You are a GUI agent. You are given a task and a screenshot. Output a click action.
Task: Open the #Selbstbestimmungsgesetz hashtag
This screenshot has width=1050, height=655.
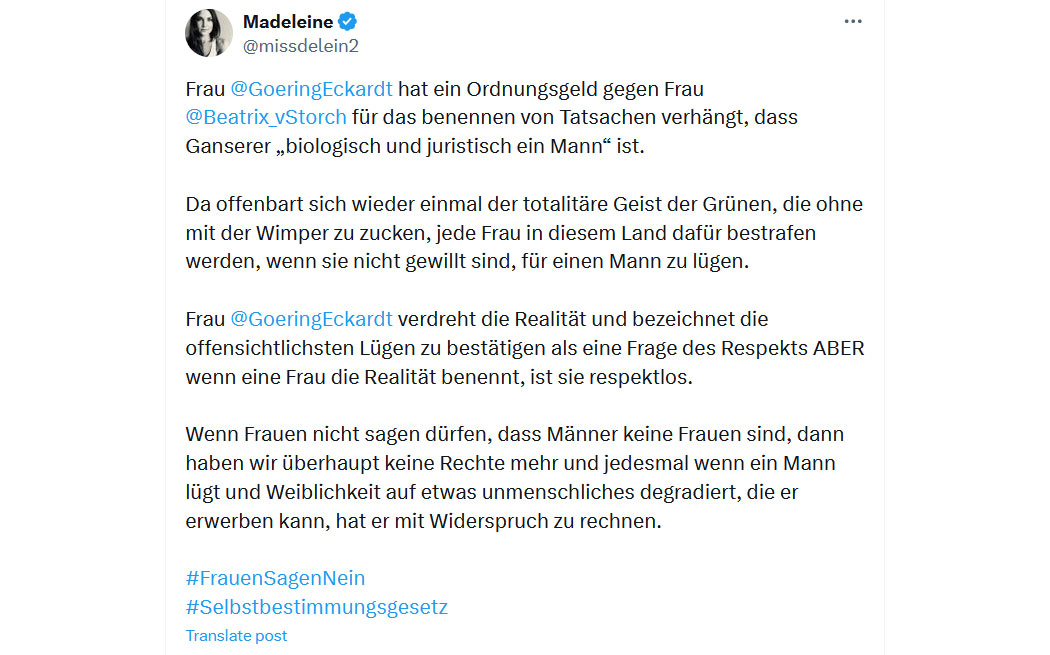click(x=317, y=607)
